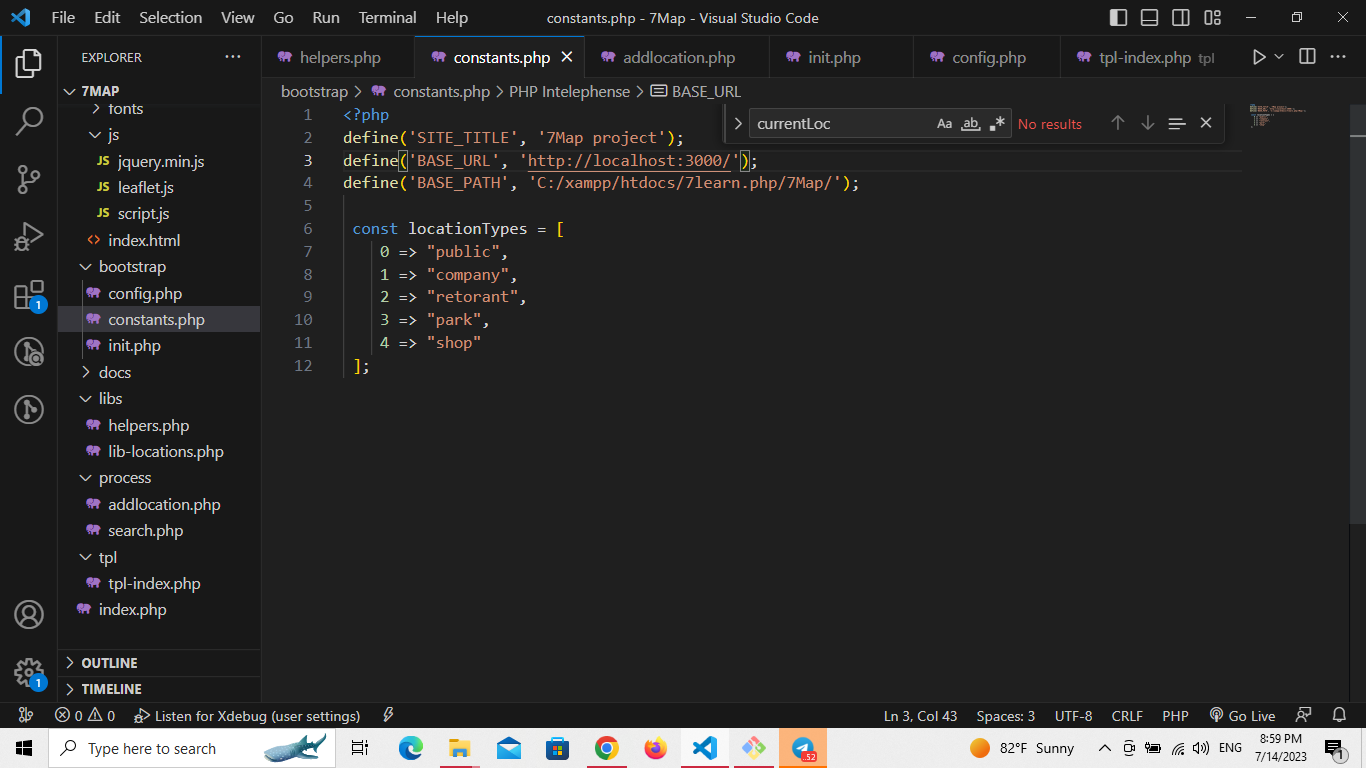This screenshot has height=768, width=1366.
Task: Open the Run and Debug view
Action: pyautogui.click(x=29, y=237)
